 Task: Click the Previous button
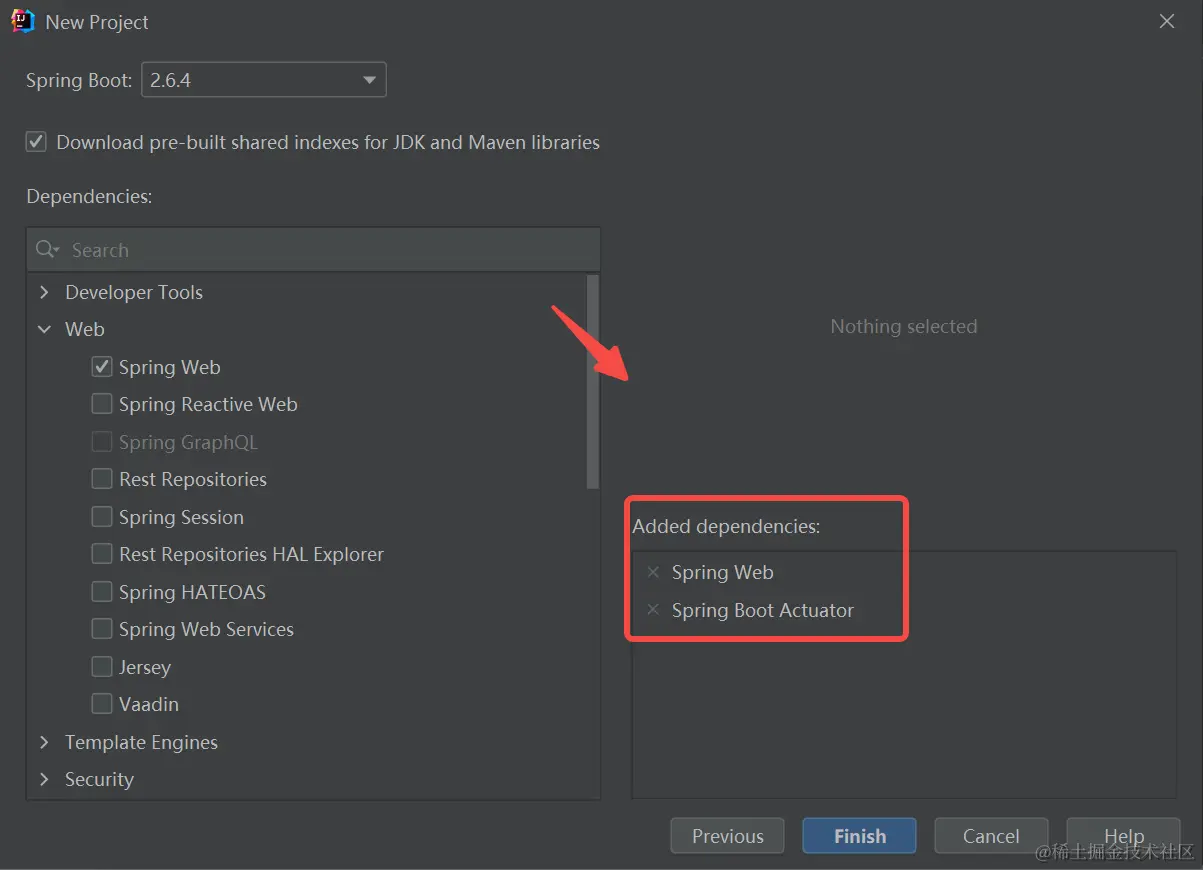point(728,836)
